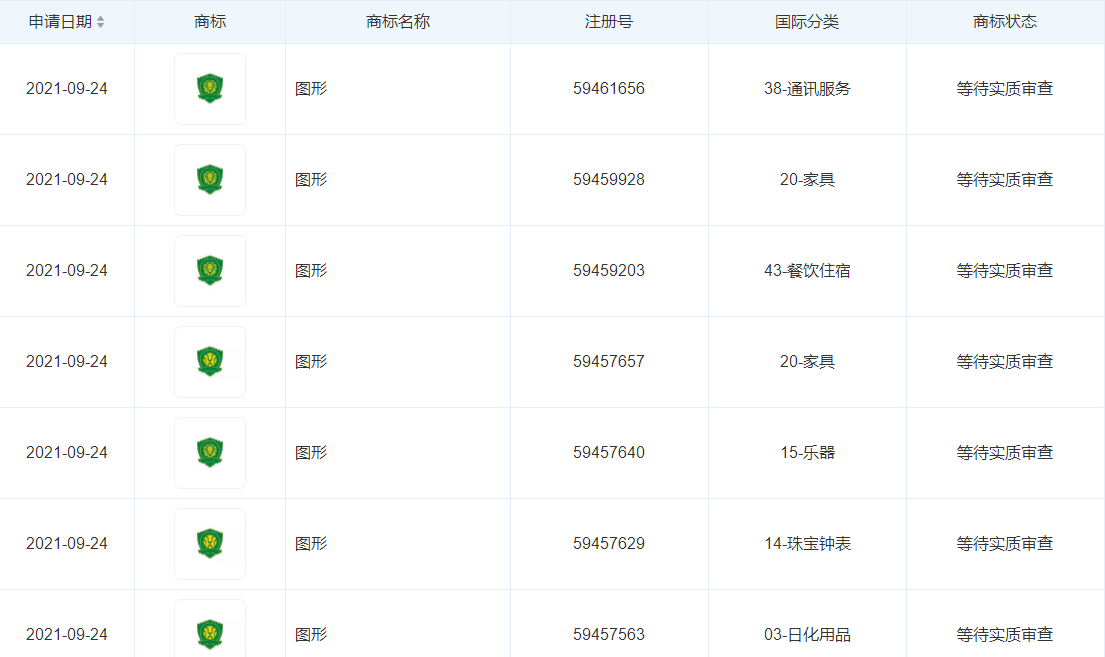This screenshot has width=1105, height=657.
Task: Click 图形 name in row 59461656
Action: 311,89
